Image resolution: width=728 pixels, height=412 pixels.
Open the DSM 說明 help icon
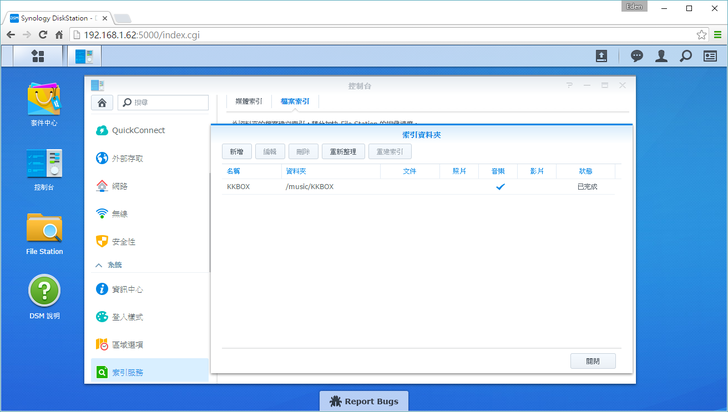(x=44, y=297)
